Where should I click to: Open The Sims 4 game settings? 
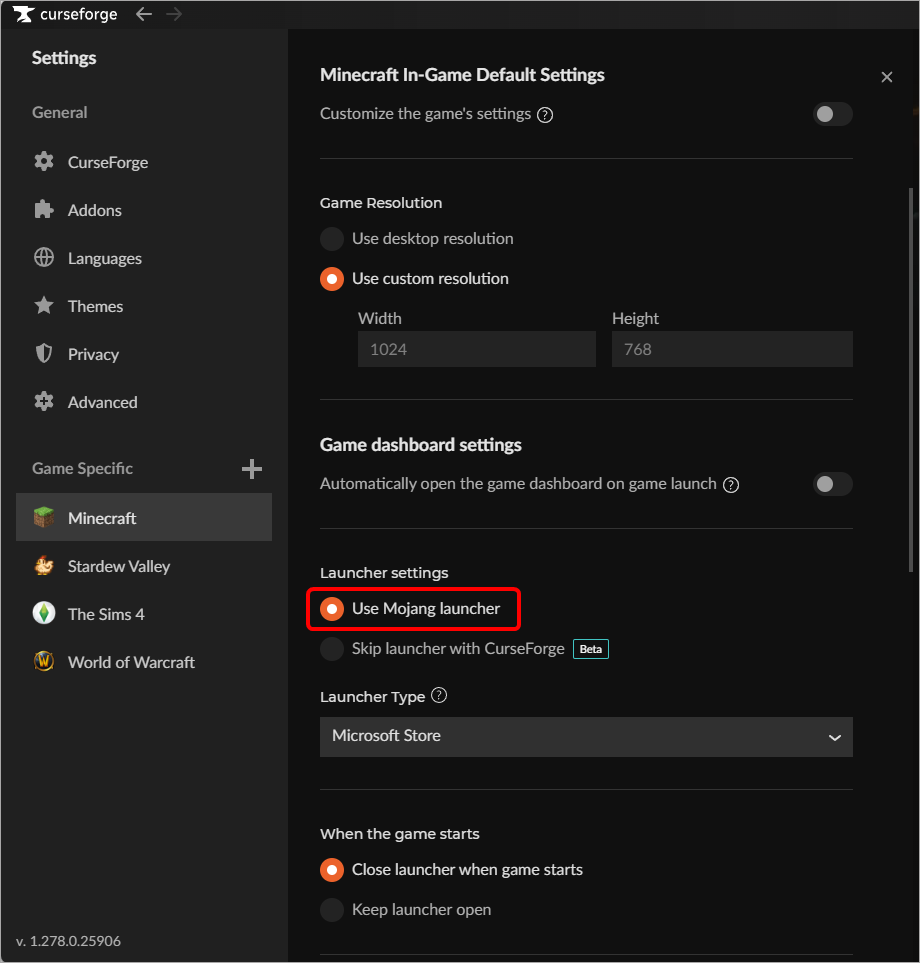tap(144, 614)
